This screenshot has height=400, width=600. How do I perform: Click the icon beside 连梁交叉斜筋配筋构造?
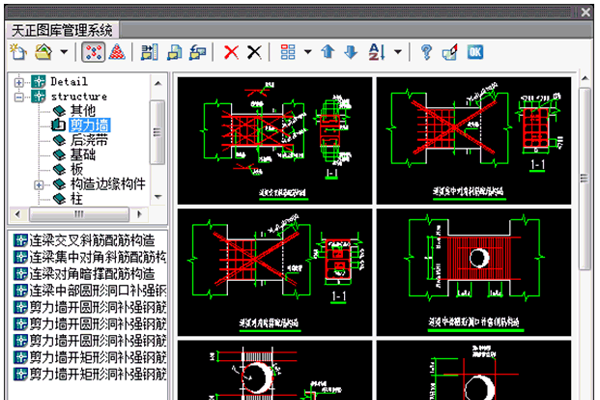[x=21, y=240]
